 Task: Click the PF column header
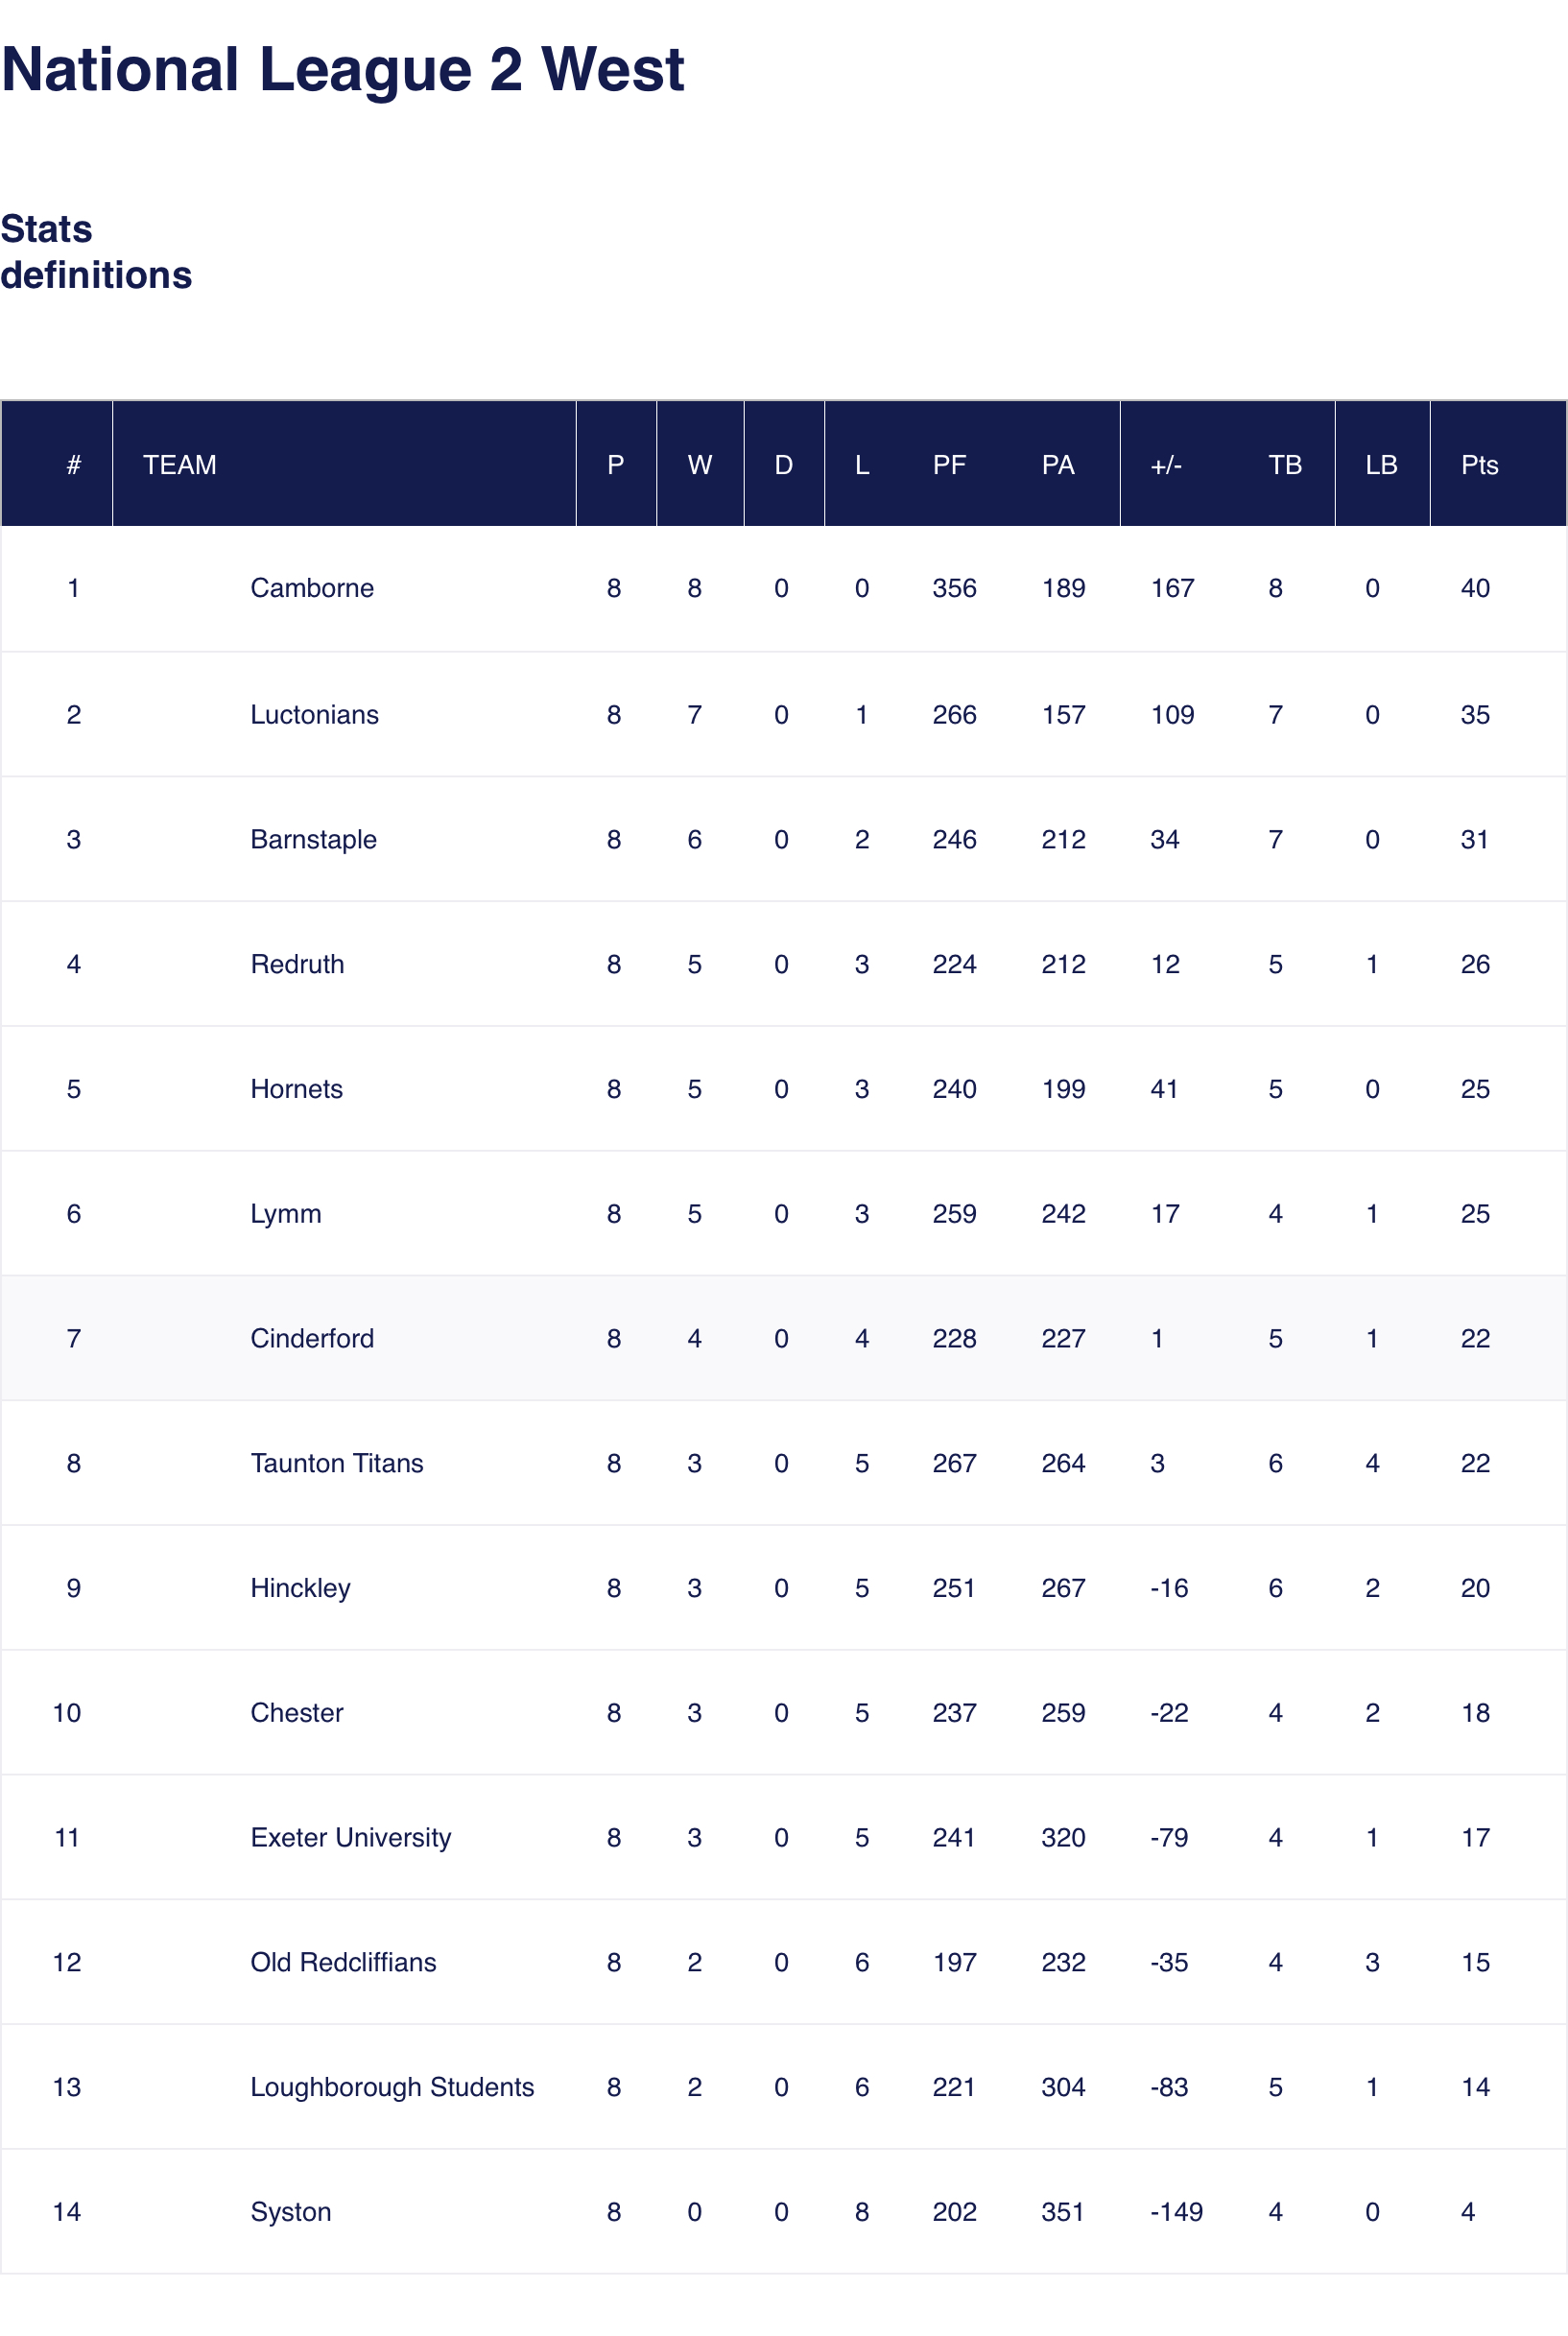pos(949,465)
